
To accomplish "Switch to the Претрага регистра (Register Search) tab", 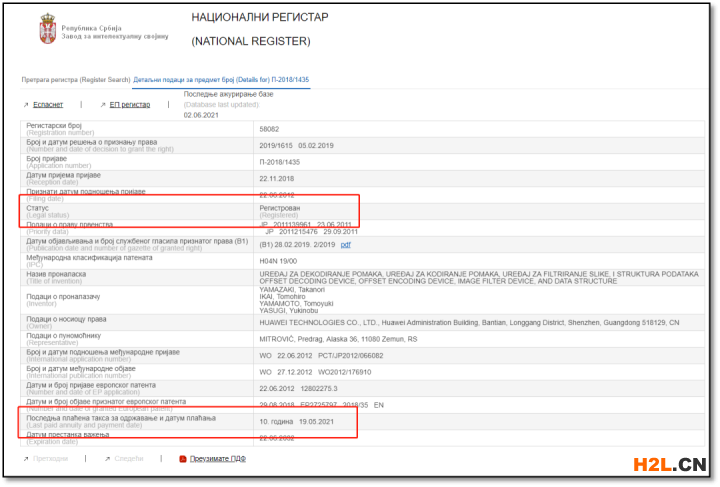I will coord(75,79).
